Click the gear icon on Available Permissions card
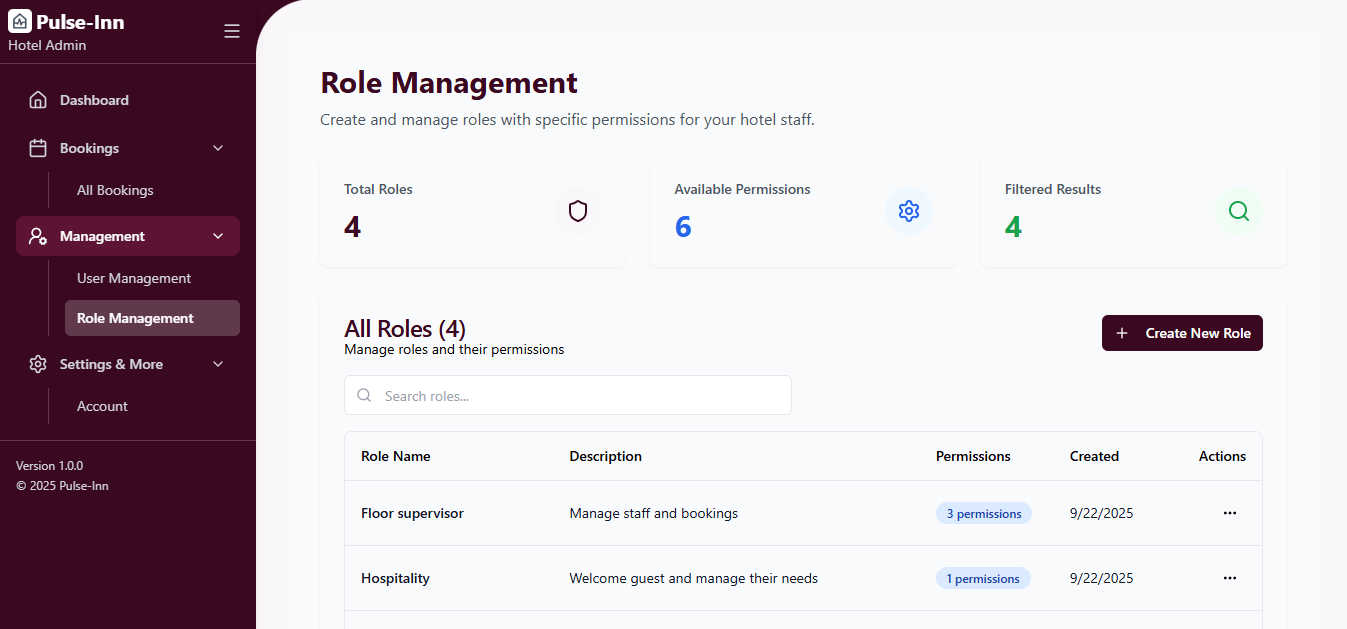 (x=908, y=211)
